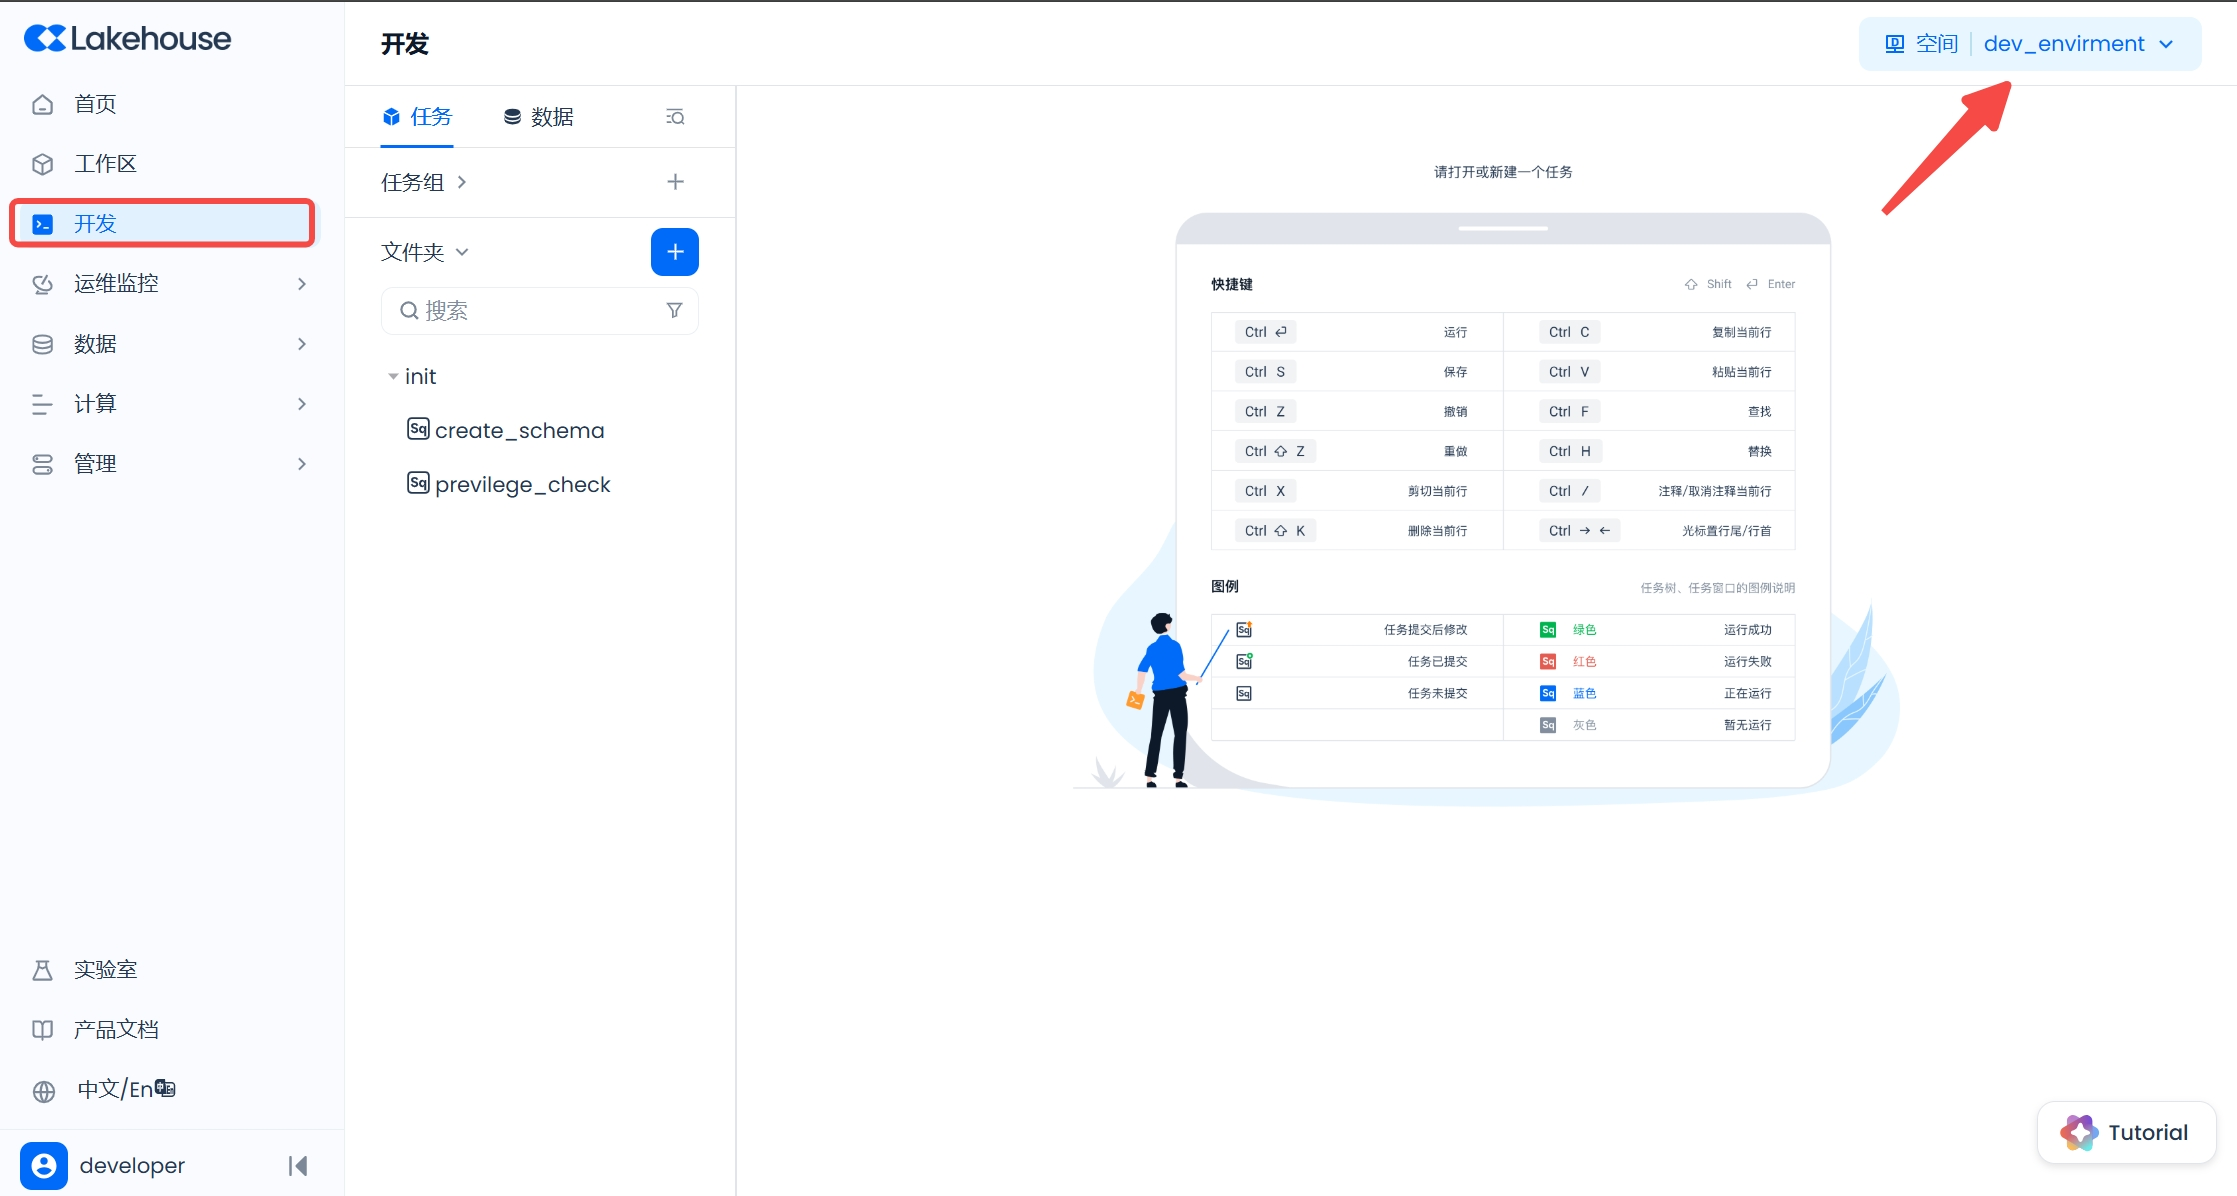The image size is (2237, 1196).
Task: Click the blue new-file plus button
Action: pyautogui.click(x=674, y=252)
